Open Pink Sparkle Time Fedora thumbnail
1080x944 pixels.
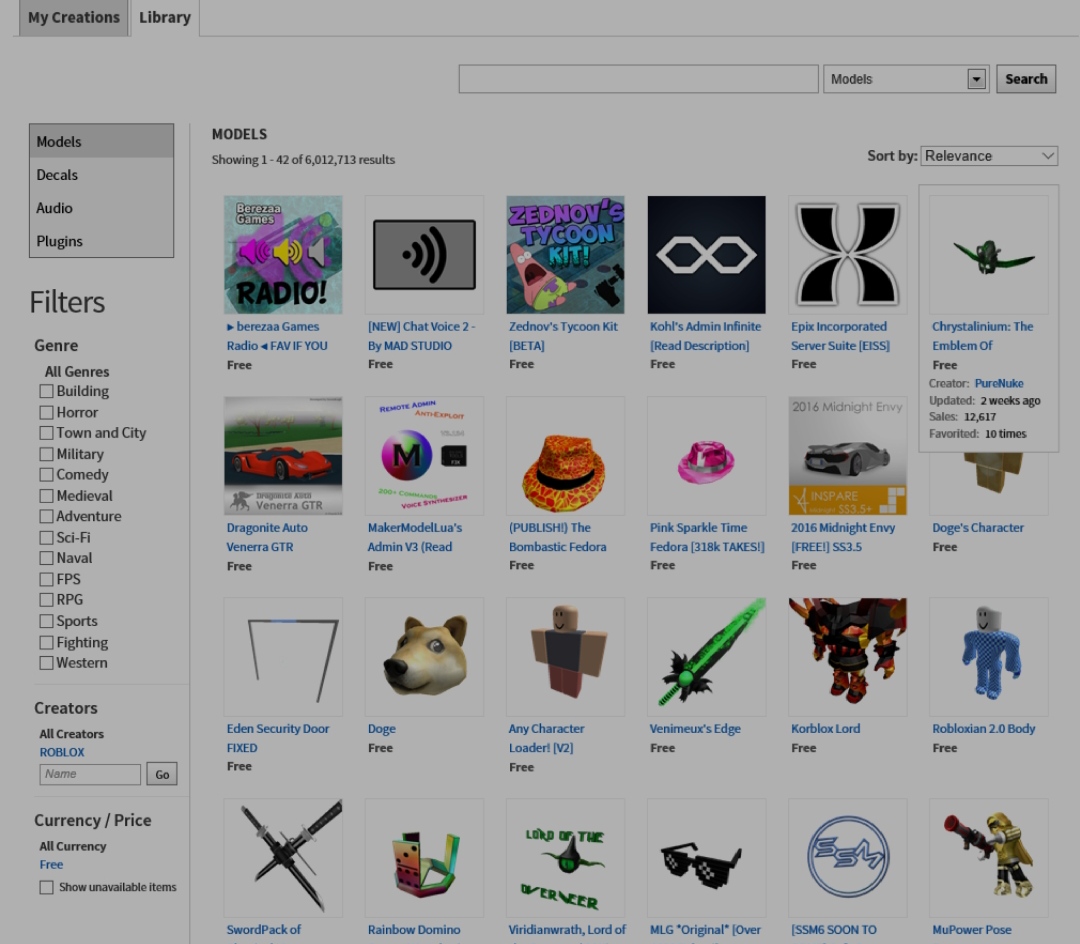pos(707,456)
